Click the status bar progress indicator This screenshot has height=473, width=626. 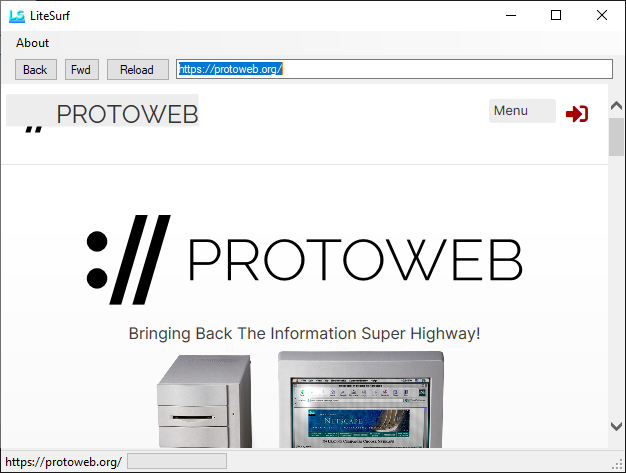tap(177, 461)
